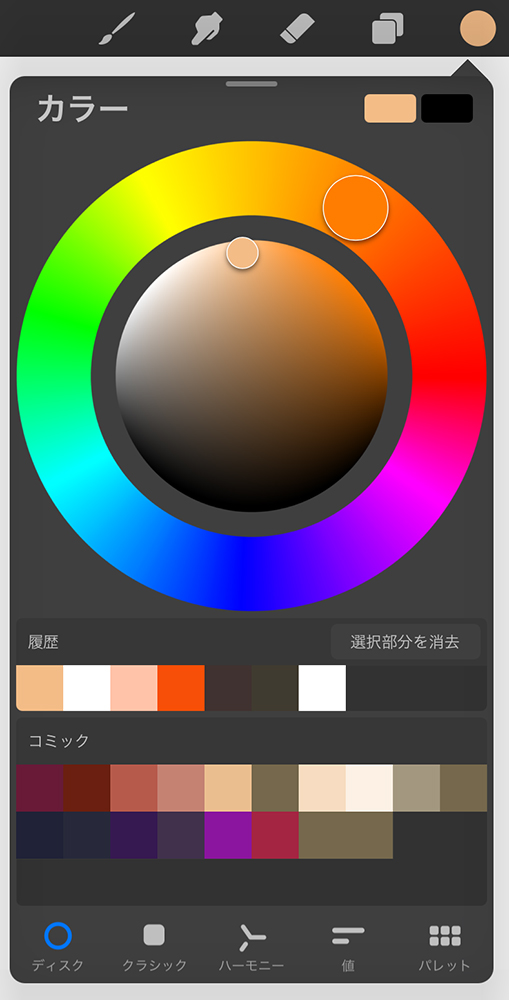The height and width of the screenshot is (1000, 509).
Task: Clear history with 選択部分を消去 button
Action: click(x=405, y=642)
